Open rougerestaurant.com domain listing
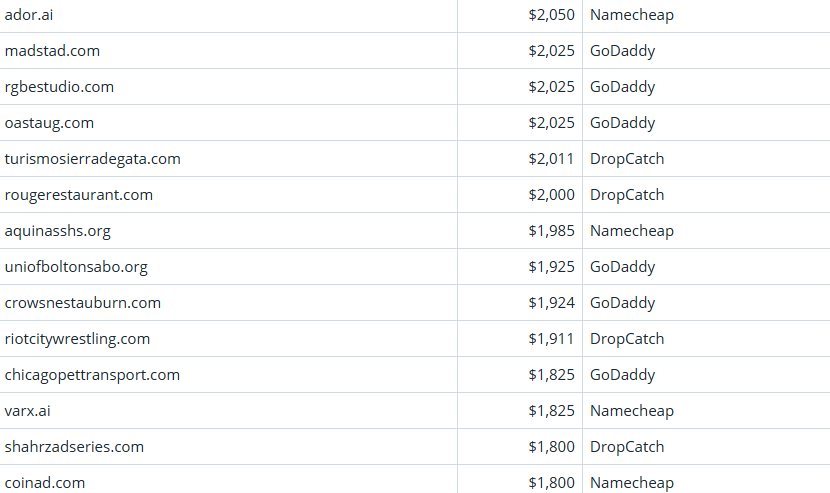The image size is (830, 493). pyautogui.click(x=79, y=195)
